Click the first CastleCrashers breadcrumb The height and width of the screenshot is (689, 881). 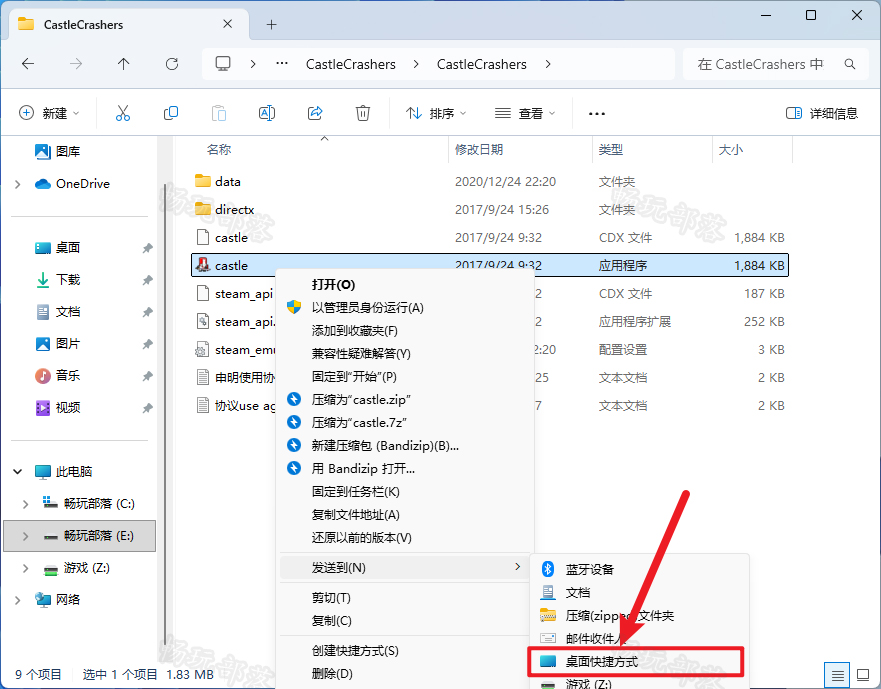tap(351, 64)
